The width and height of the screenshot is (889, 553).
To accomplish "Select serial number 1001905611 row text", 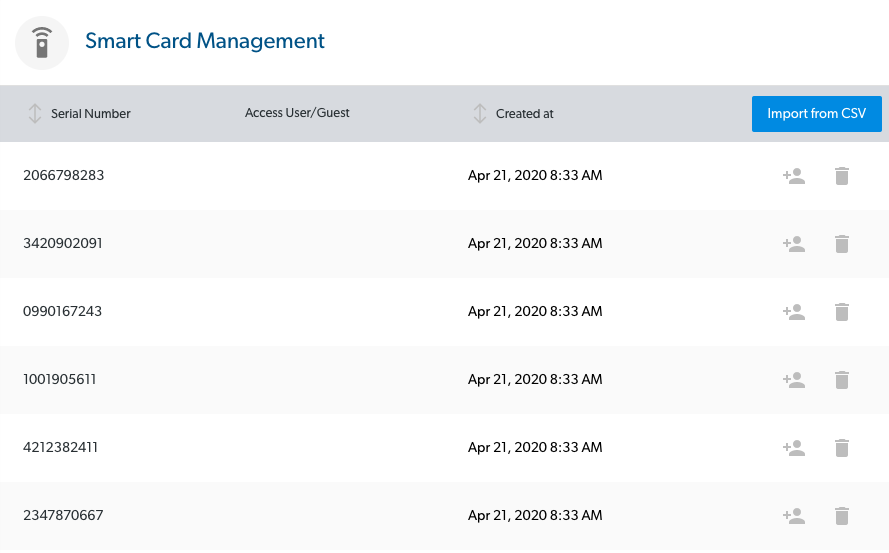I will (x=60, y=380).
